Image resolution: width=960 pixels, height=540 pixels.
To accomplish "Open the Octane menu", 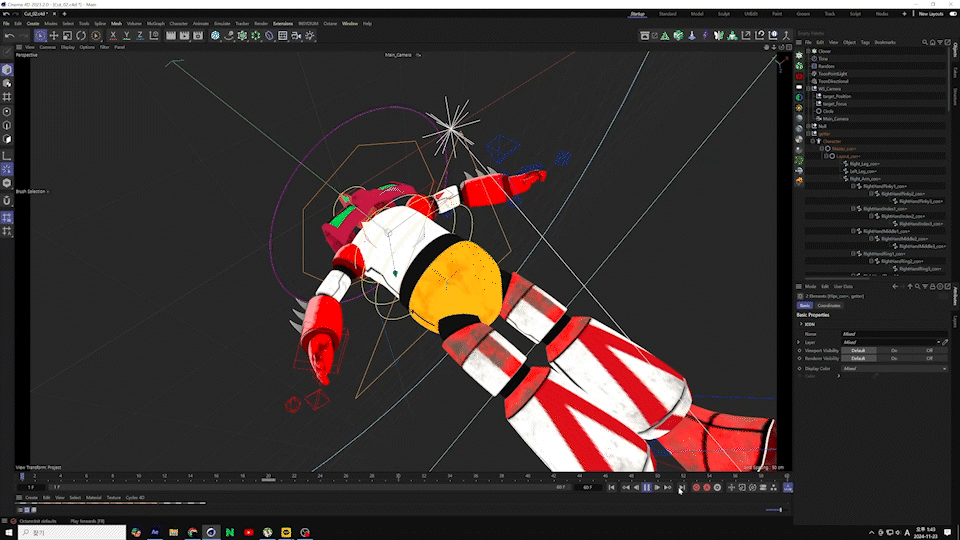I will coord(330,23).
